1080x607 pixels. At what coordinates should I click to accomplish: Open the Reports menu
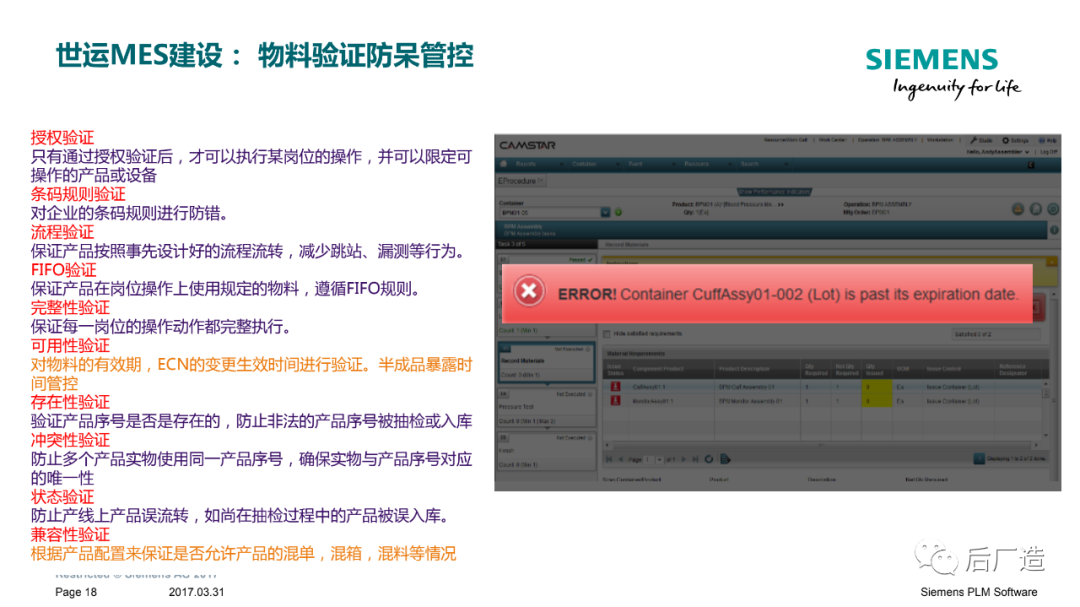click(x=526, y=163)
